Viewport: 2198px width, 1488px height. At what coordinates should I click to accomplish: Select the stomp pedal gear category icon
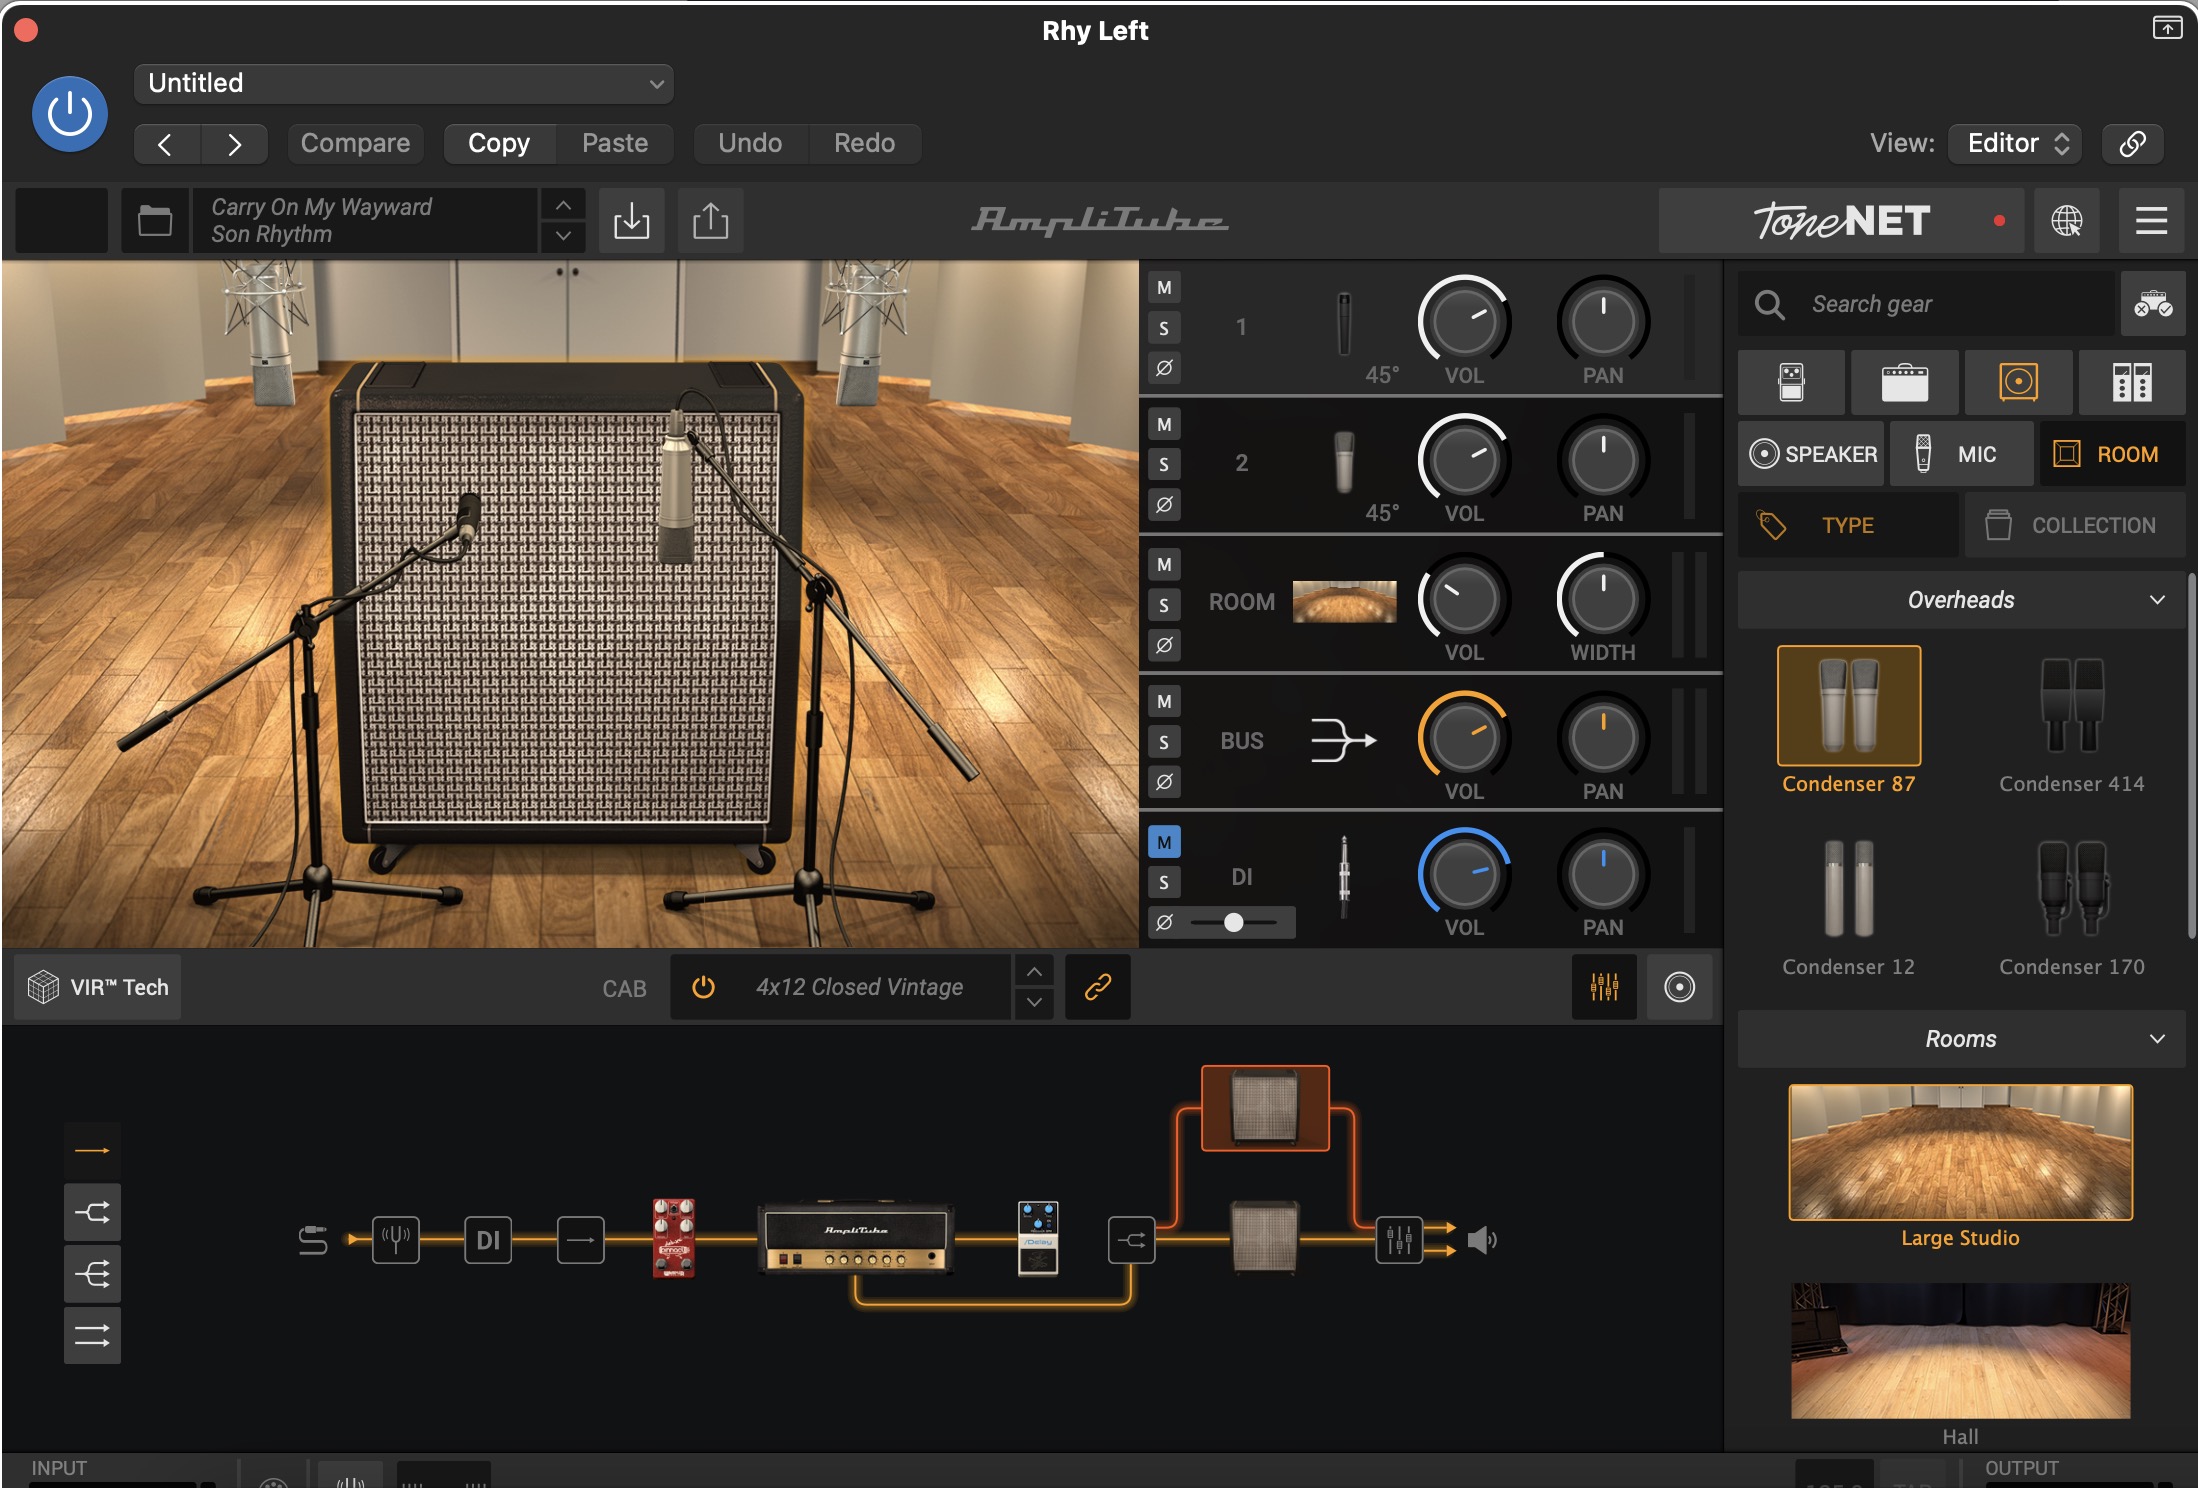click(x=1791, y=382)
